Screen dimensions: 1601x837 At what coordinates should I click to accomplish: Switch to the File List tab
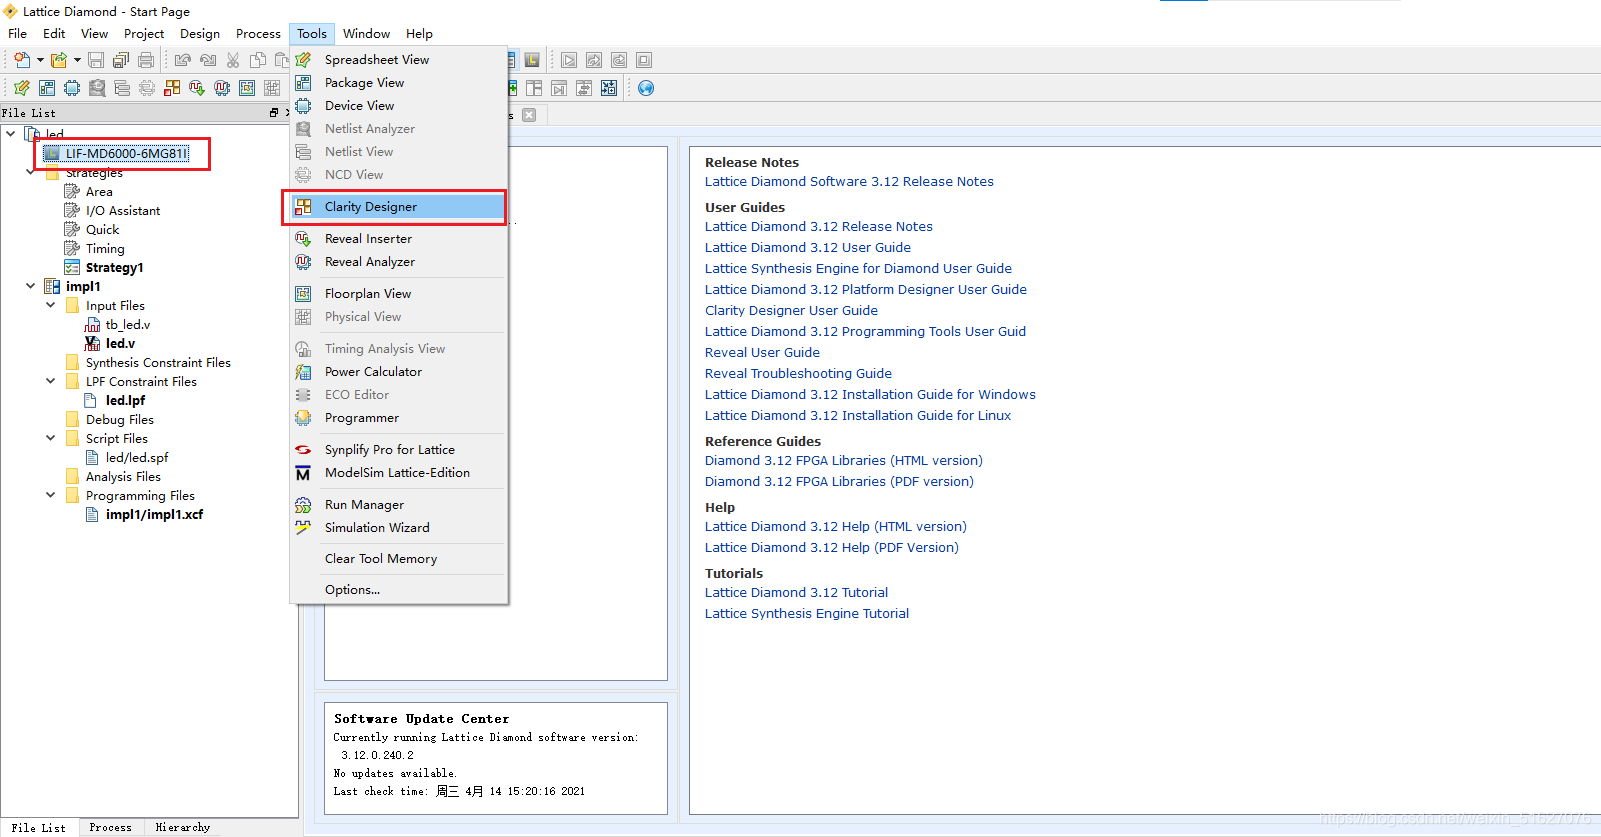39,827
